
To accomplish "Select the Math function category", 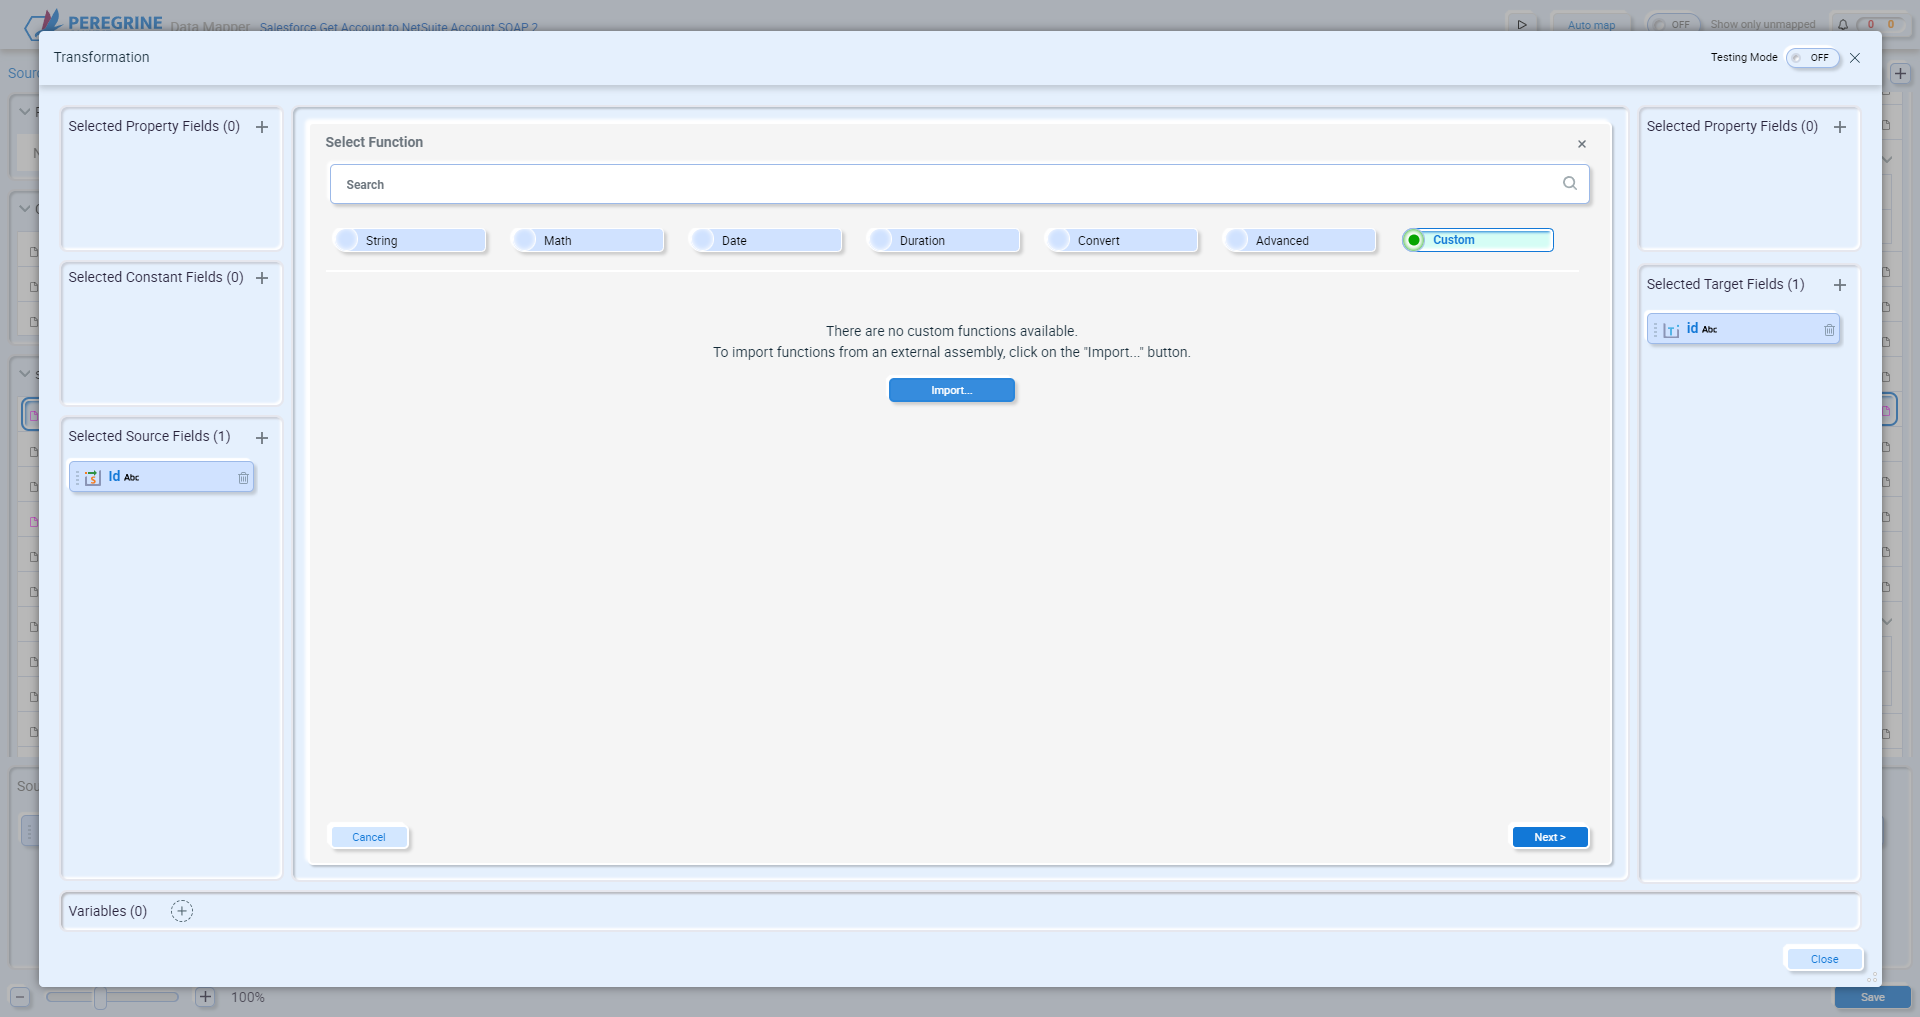I will [588, 241].
